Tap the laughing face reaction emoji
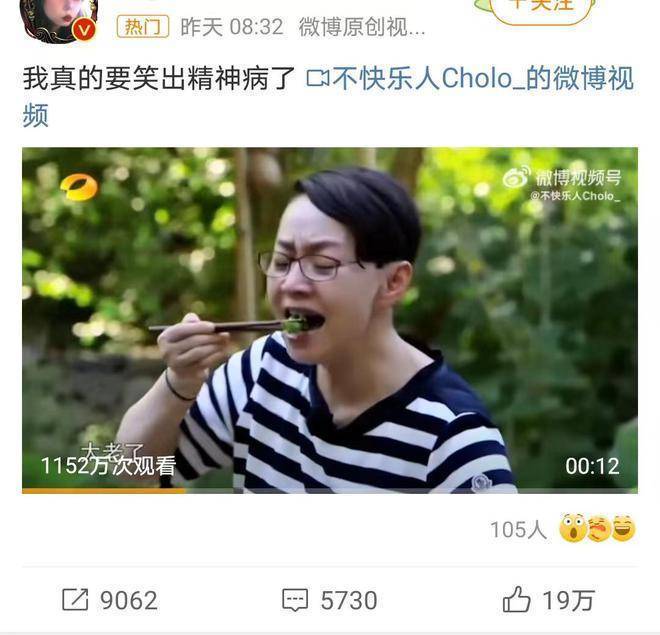The width and height of the screenshot is (660, 635). pos(623,528)
